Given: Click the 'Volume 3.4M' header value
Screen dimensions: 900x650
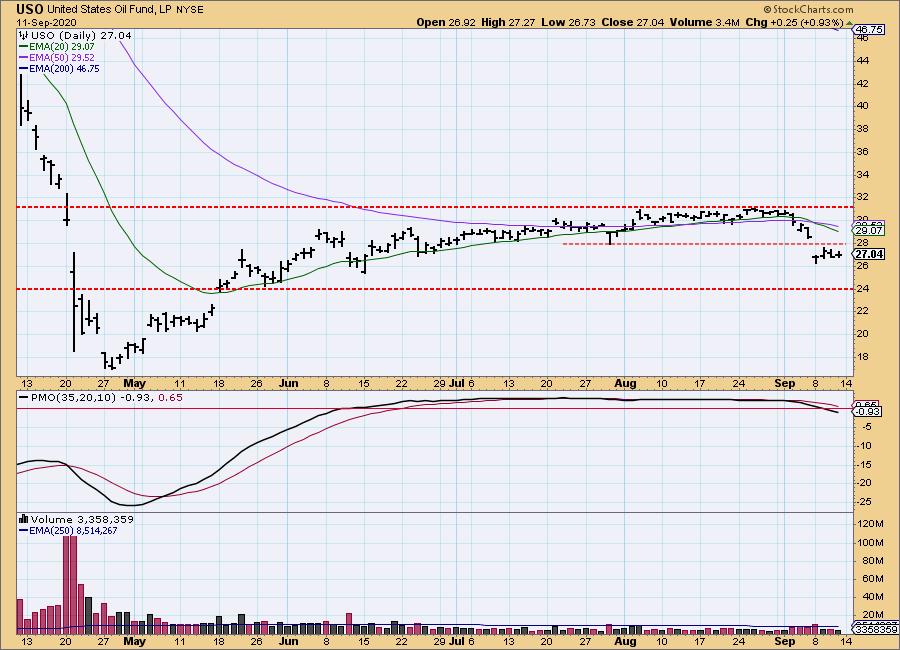Looking at the screenshot, I should pyautogui.click(x=704, y=22).
